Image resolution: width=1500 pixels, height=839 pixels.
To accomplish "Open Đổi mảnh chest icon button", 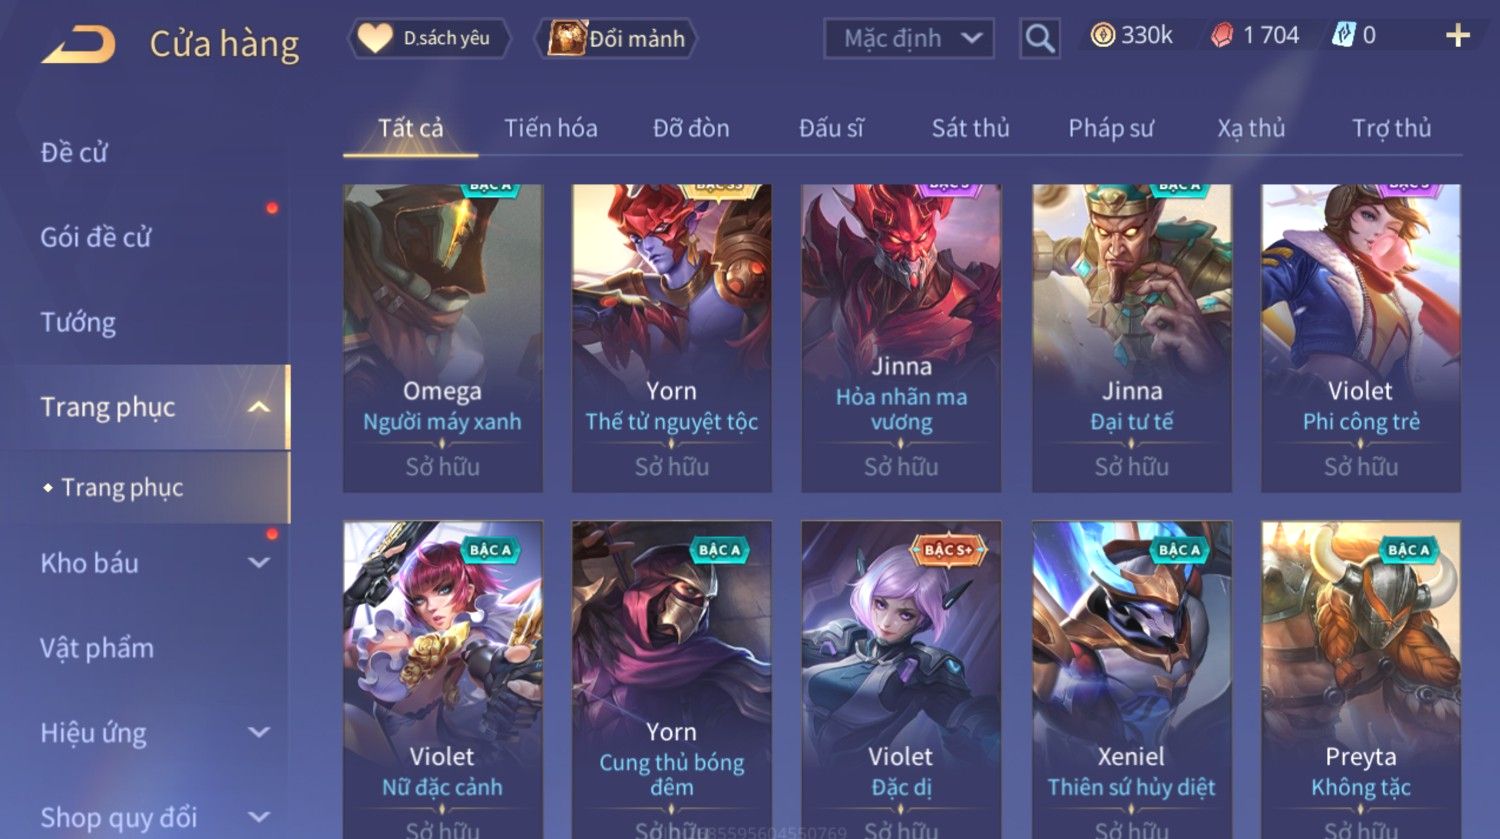I will tap(615, 39).
